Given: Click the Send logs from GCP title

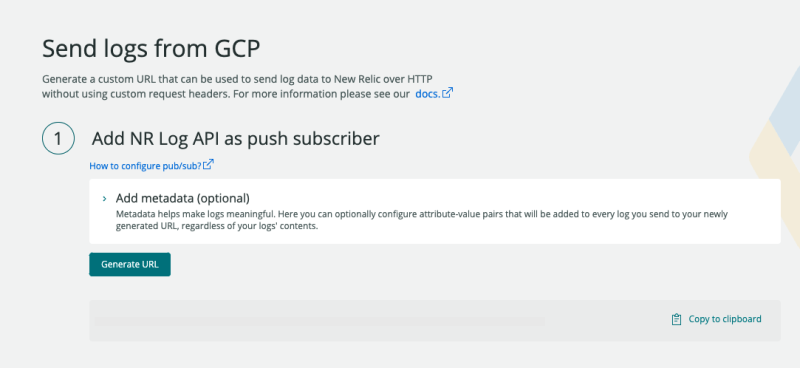Looking at the screenshot, I should pyautogui.click(x=151, y=50).
